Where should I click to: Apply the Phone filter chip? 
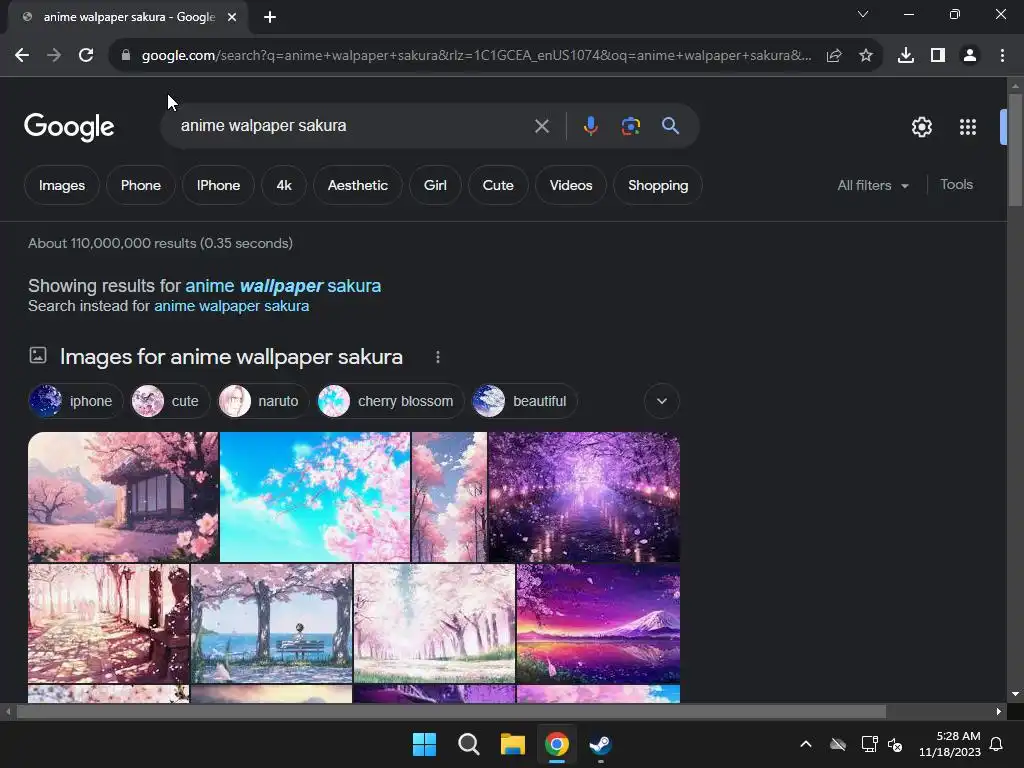140,185
